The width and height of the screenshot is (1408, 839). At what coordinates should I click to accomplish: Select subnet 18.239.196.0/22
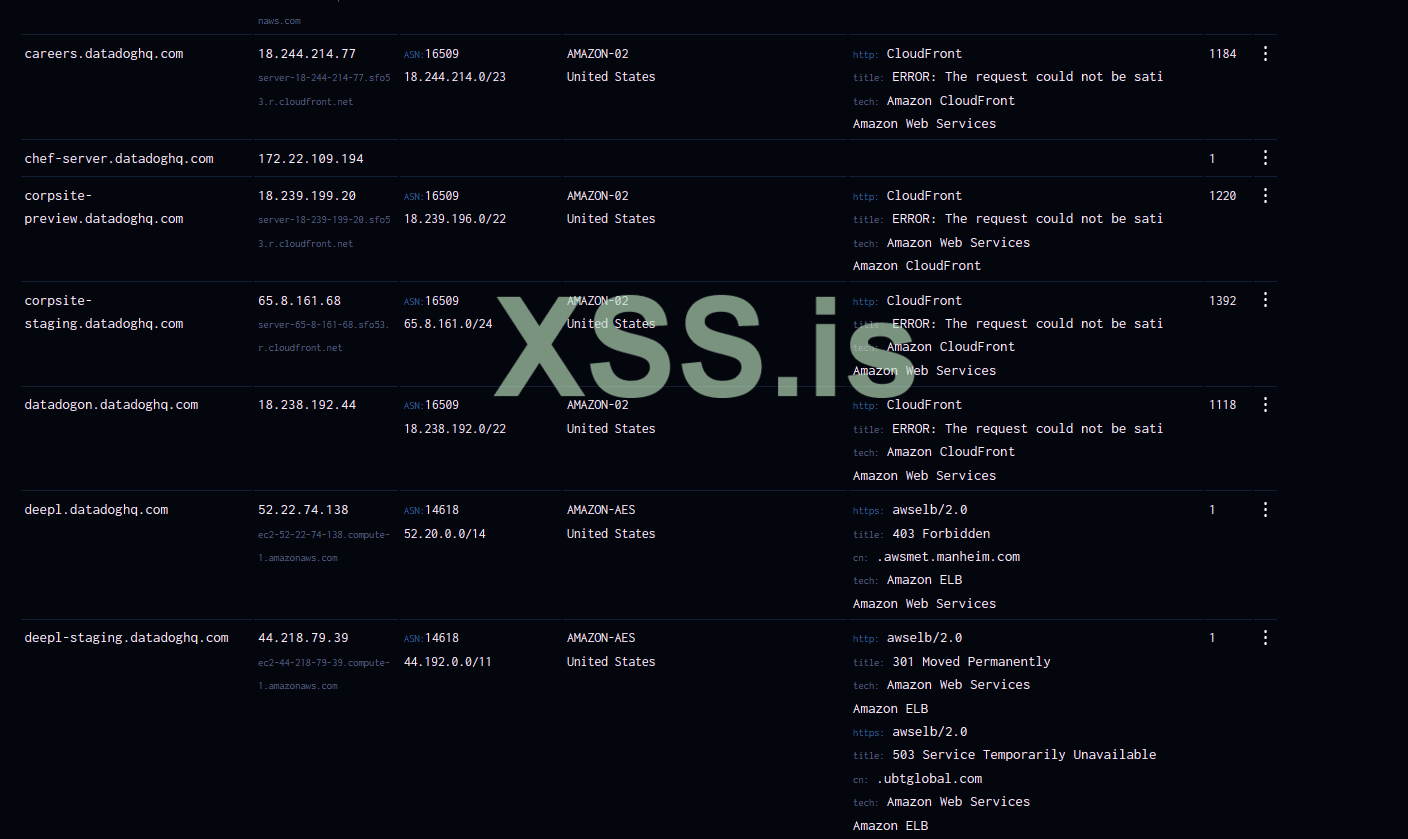pos(455,219)
